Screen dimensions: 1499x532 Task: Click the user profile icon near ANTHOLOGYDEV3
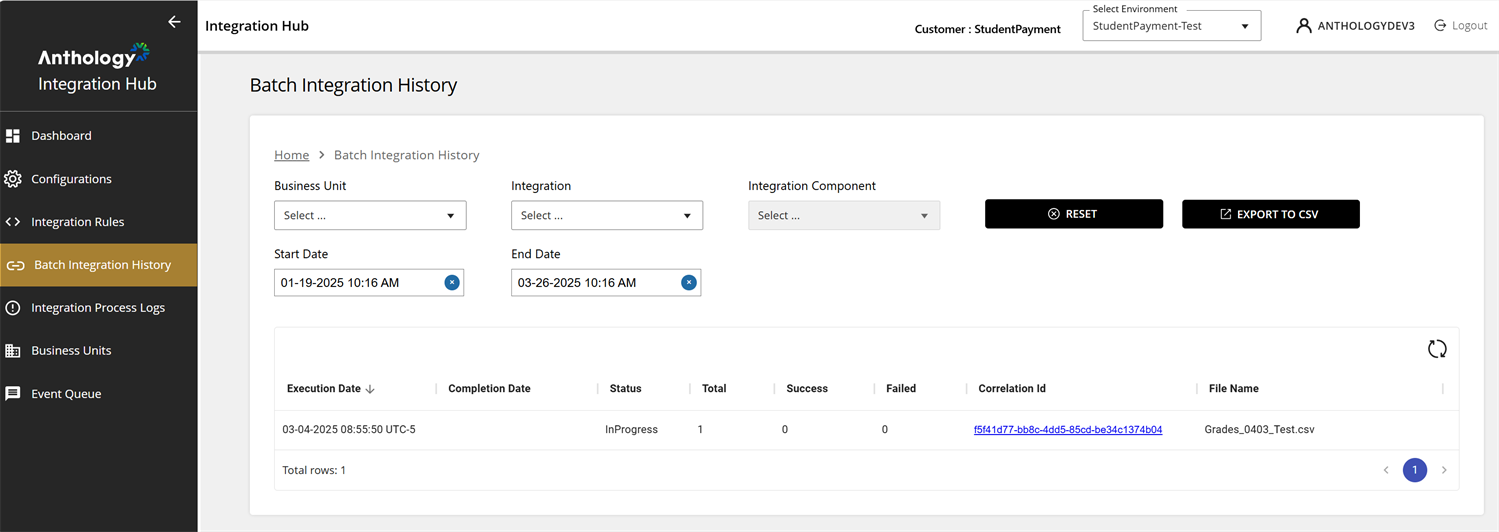click(1303, 26)
